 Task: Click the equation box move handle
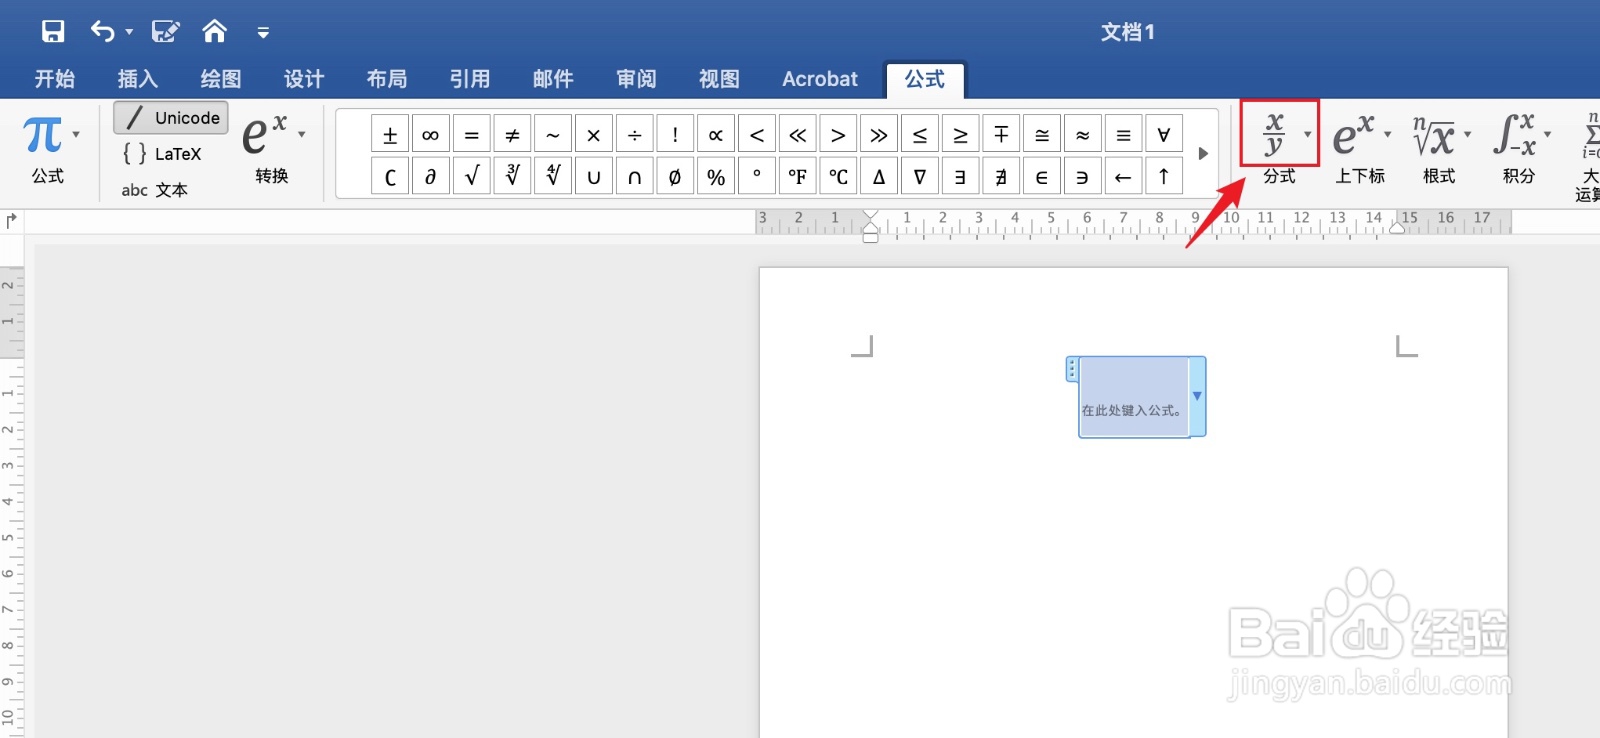tap(1072, 369)
